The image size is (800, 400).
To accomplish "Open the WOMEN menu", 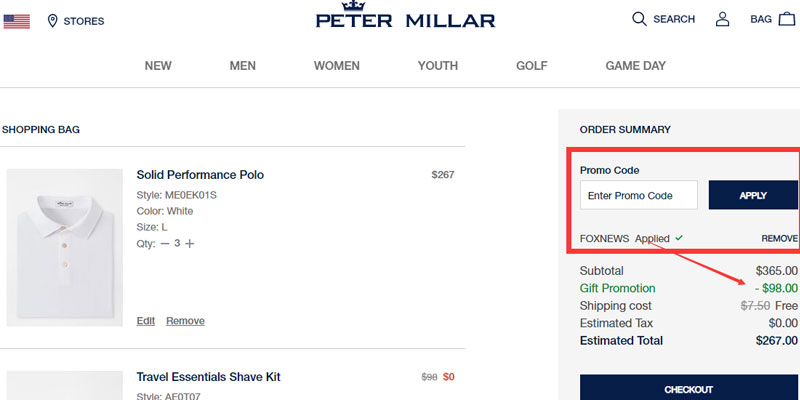I will 337,66.
